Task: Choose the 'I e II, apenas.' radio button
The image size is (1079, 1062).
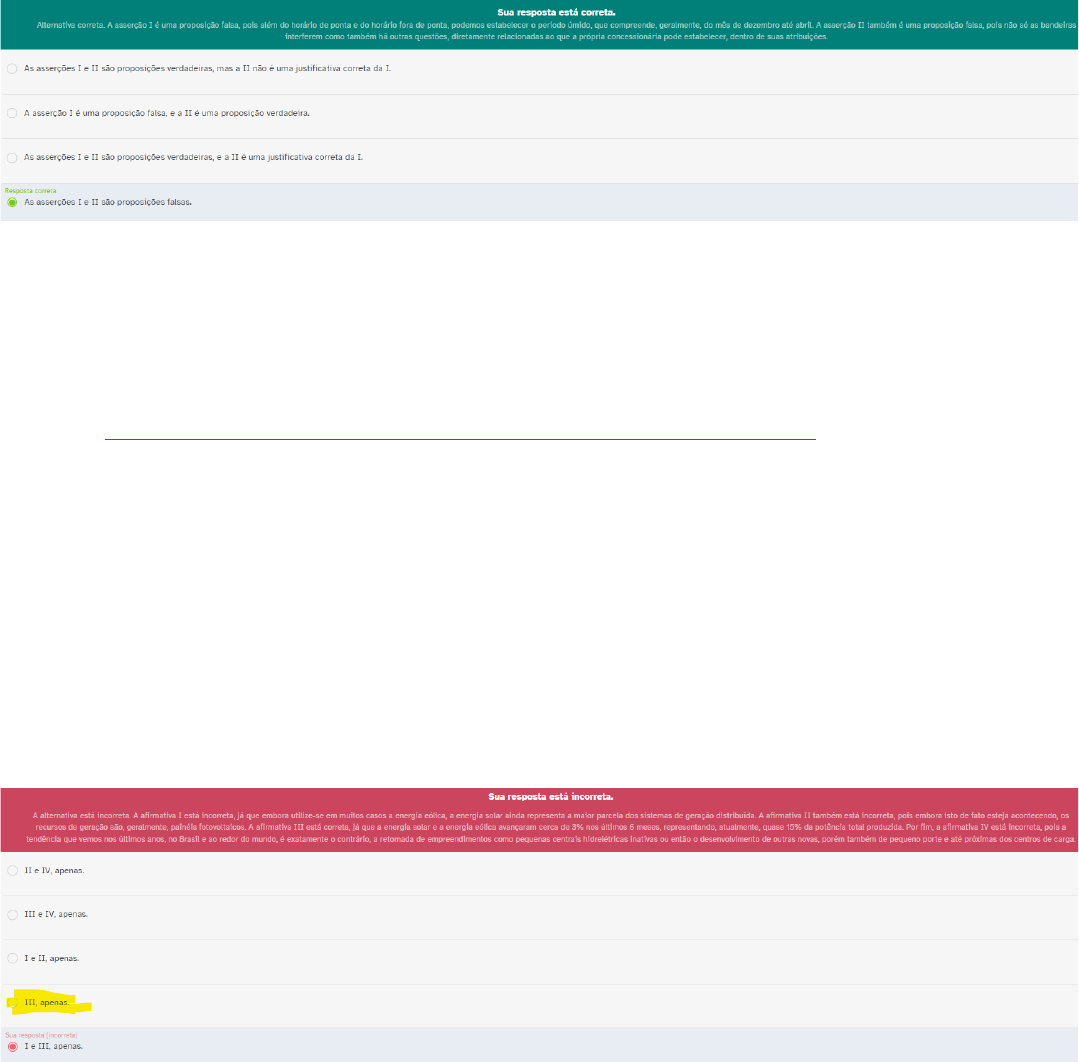Action: tap(12, 958)
